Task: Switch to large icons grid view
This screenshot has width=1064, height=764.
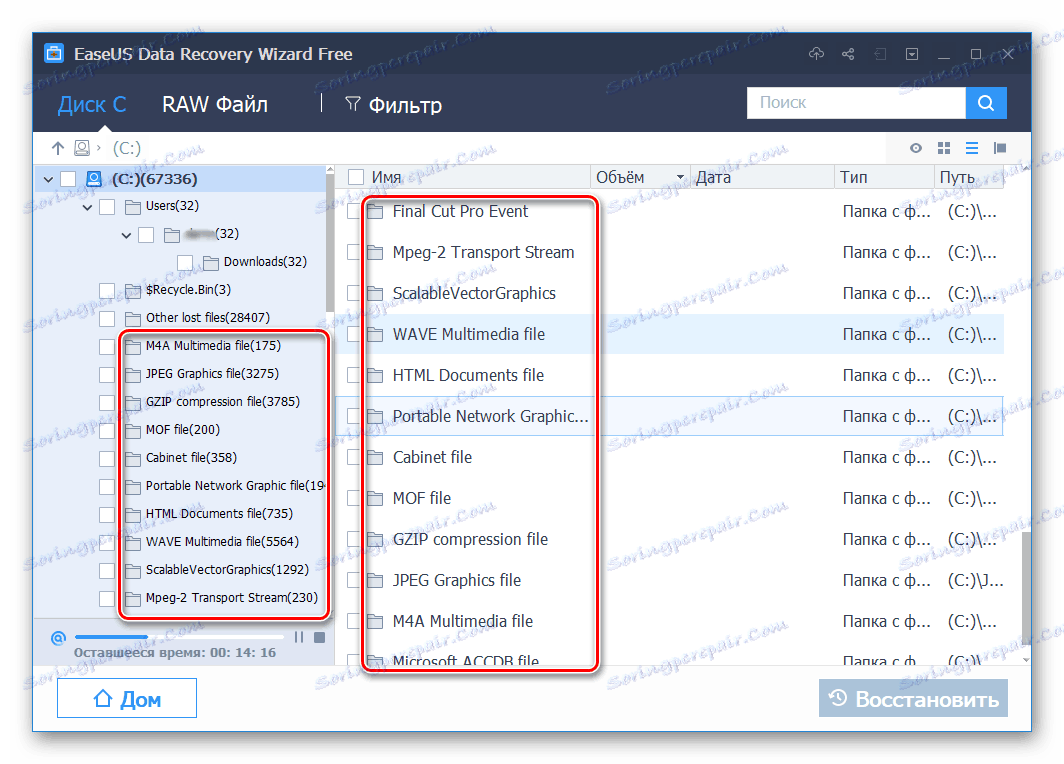Action: click(943, 148)
